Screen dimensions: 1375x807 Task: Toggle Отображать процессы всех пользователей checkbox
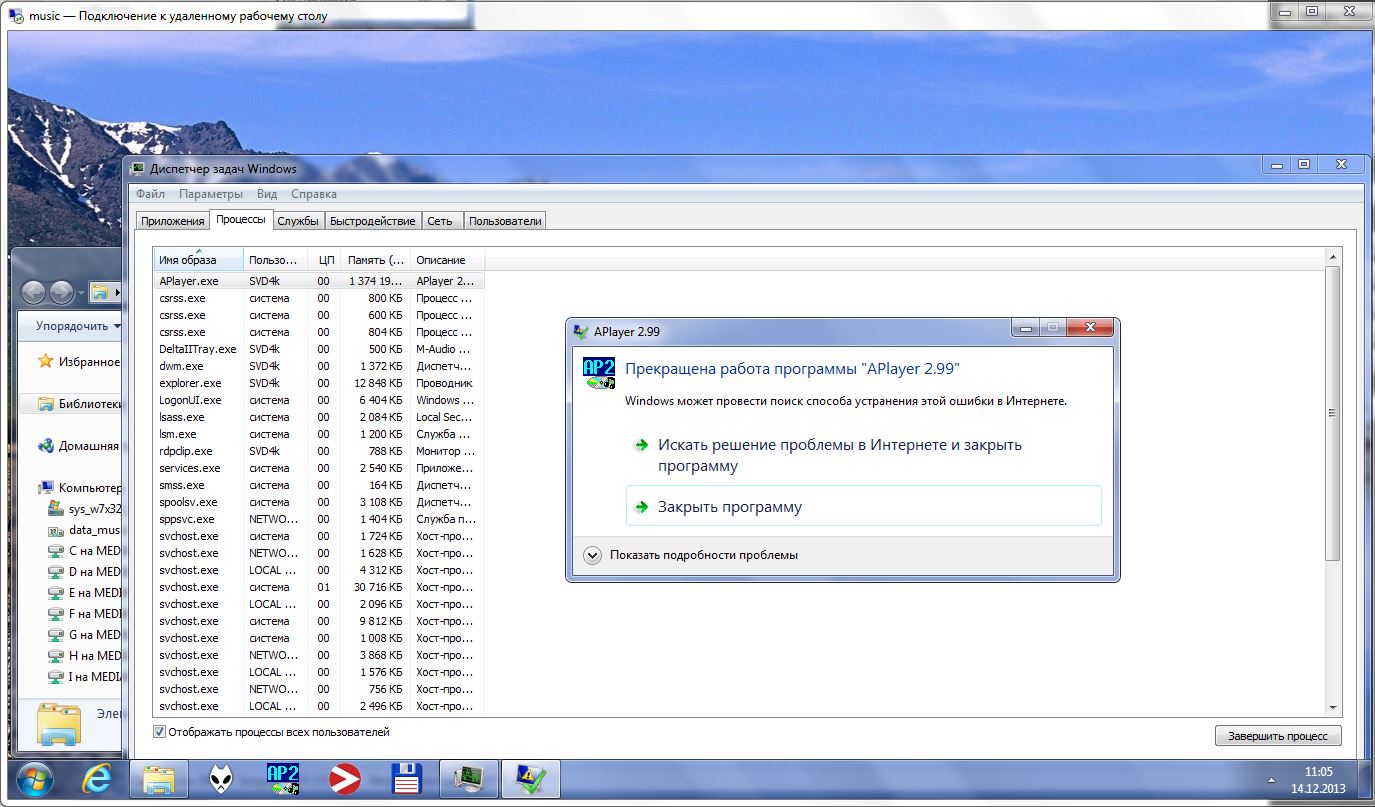[x=159, y=732]
